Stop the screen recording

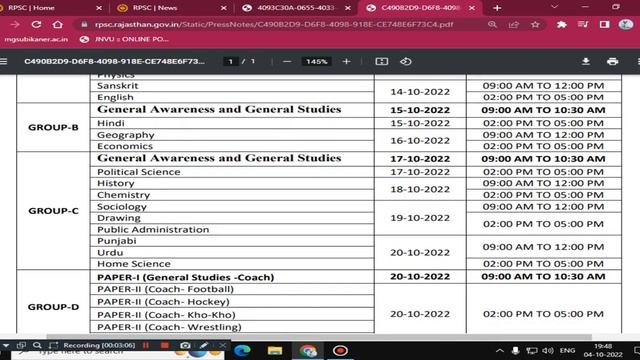coord(165,345)
